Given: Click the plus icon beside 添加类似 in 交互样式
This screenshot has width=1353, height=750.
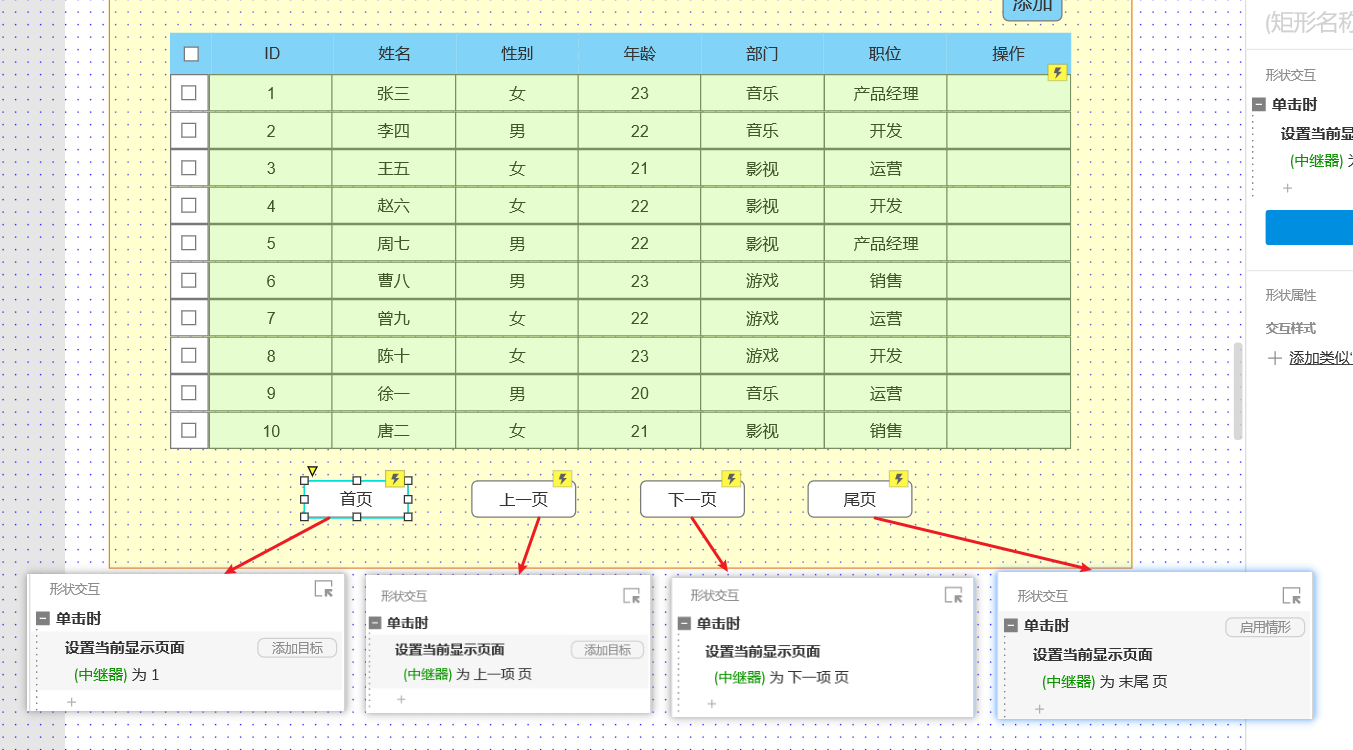Looking at the screenshot, I should 1275,358.
